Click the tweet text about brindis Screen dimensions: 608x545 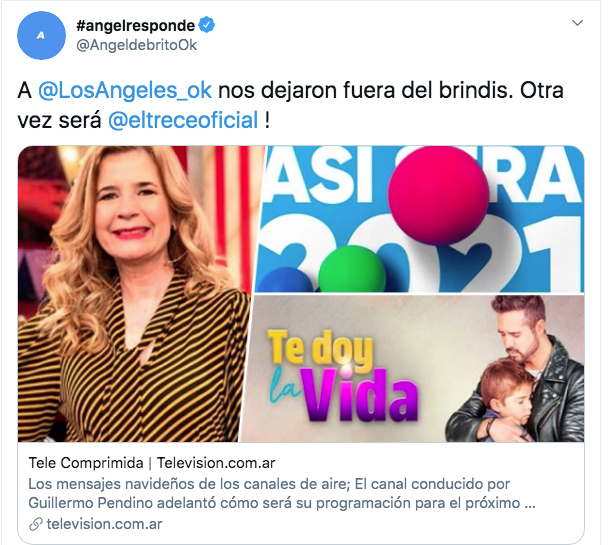click(x=290, y=105)
